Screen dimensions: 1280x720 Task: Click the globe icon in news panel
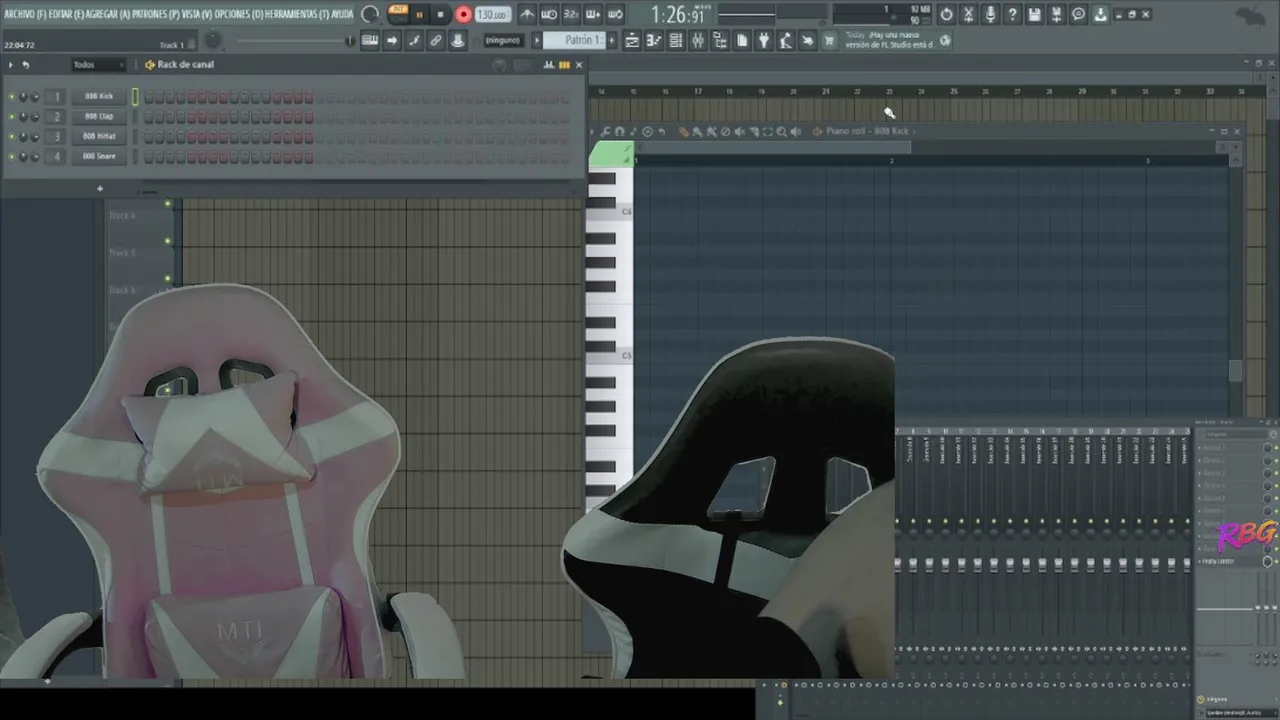pos(945,41)
